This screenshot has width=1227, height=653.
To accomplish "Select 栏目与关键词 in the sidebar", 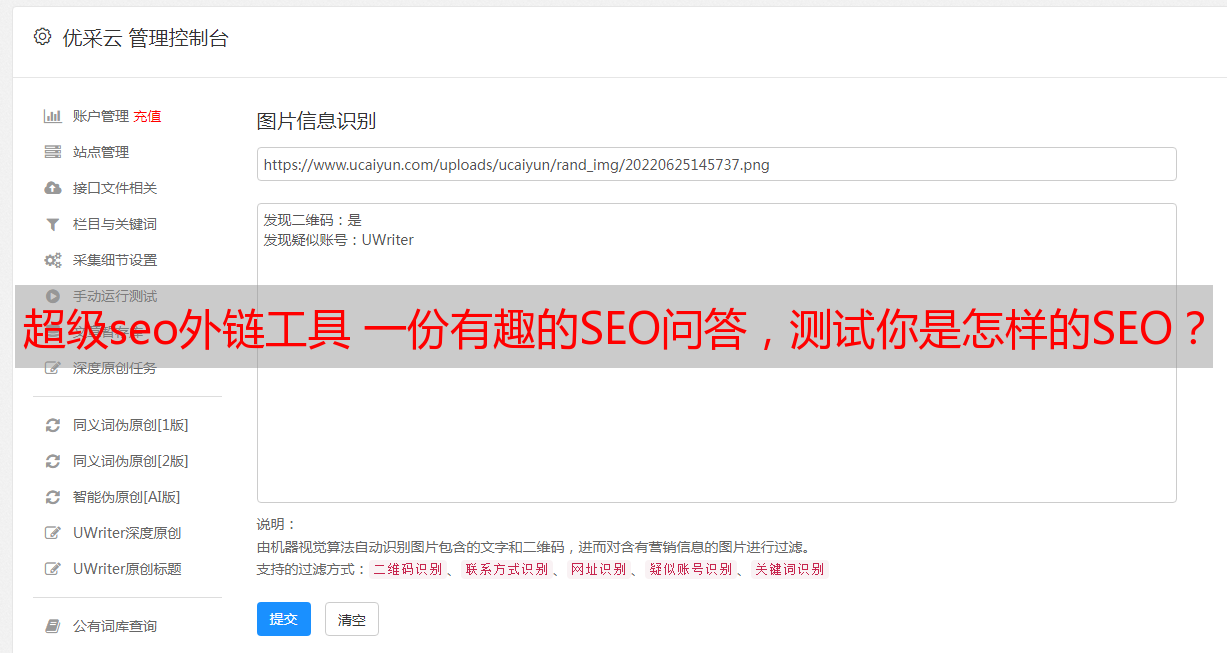I will coord(115,224).
